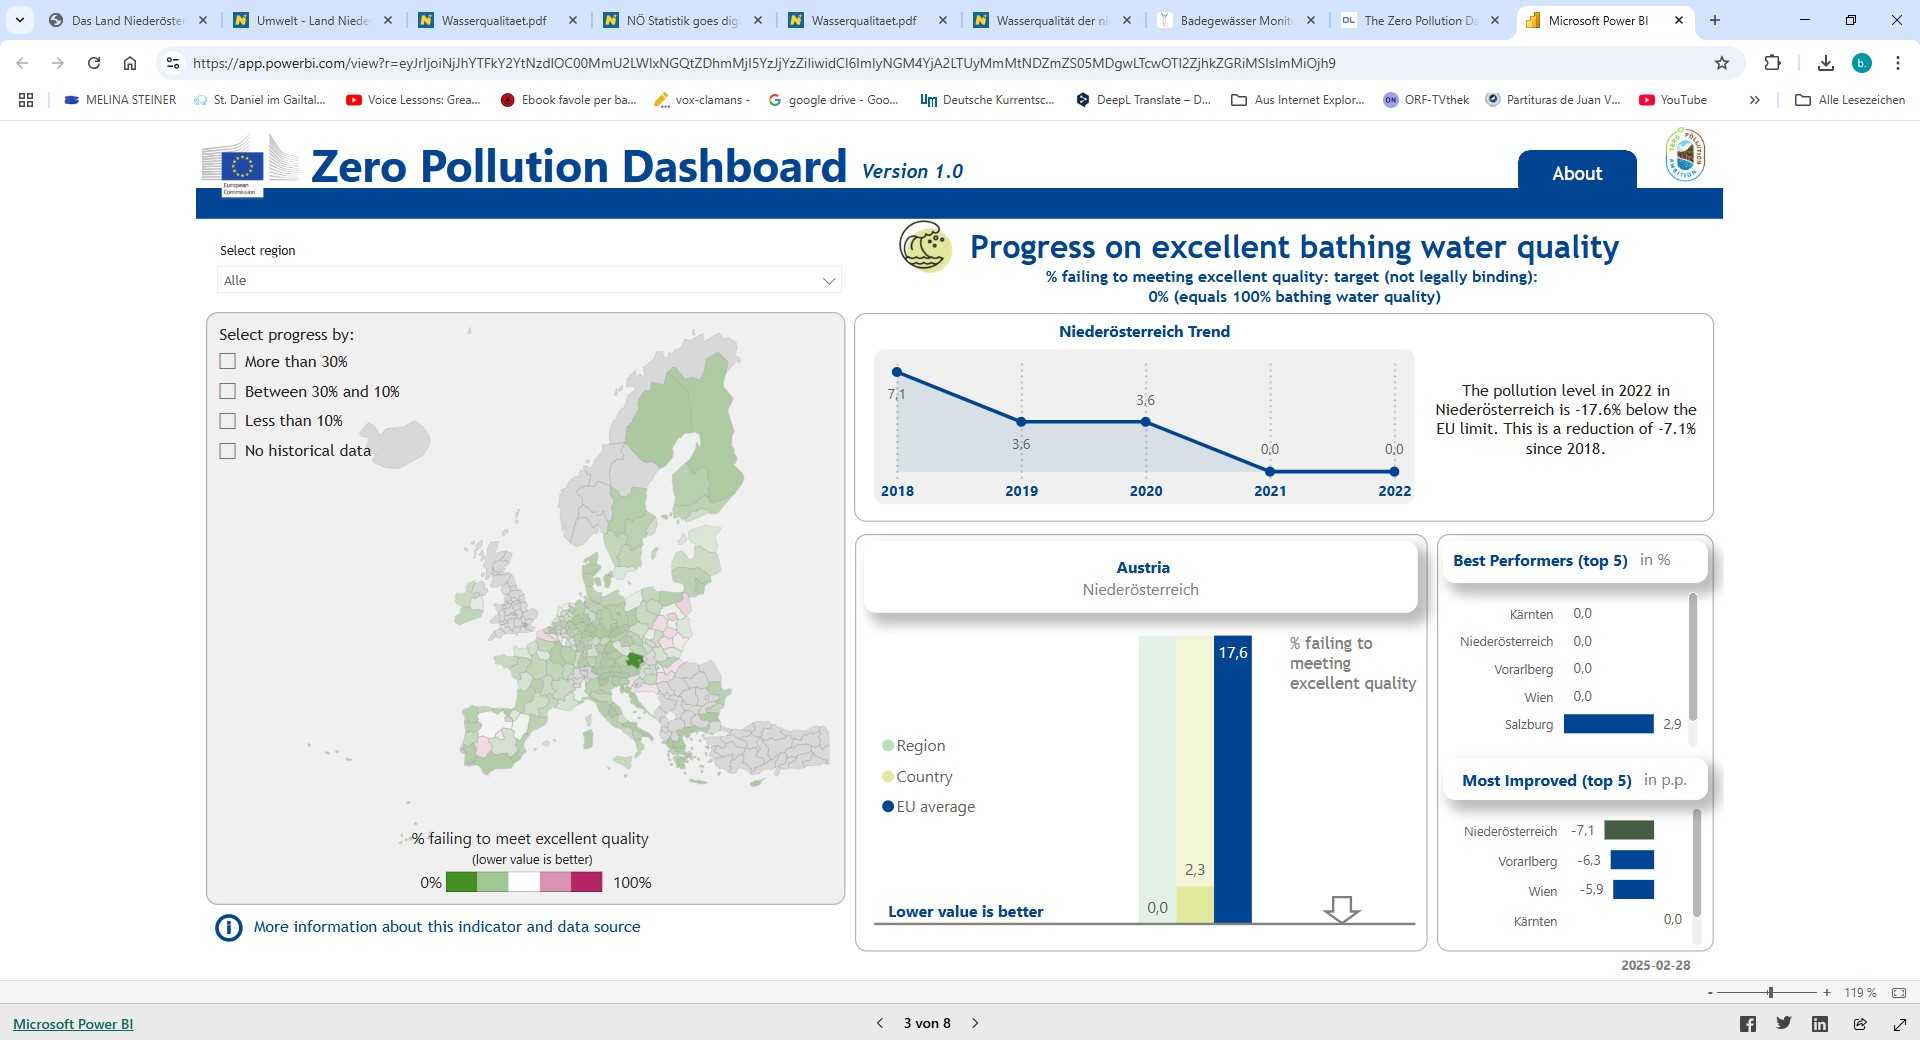Share the report on LinkedIn

(1820, 1023)
